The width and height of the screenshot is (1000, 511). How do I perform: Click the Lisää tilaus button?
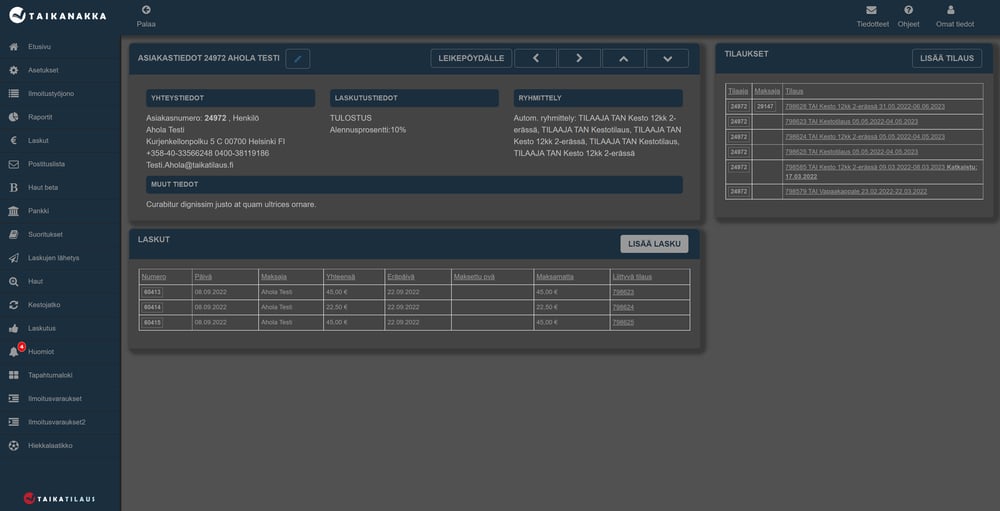(947, 58)
